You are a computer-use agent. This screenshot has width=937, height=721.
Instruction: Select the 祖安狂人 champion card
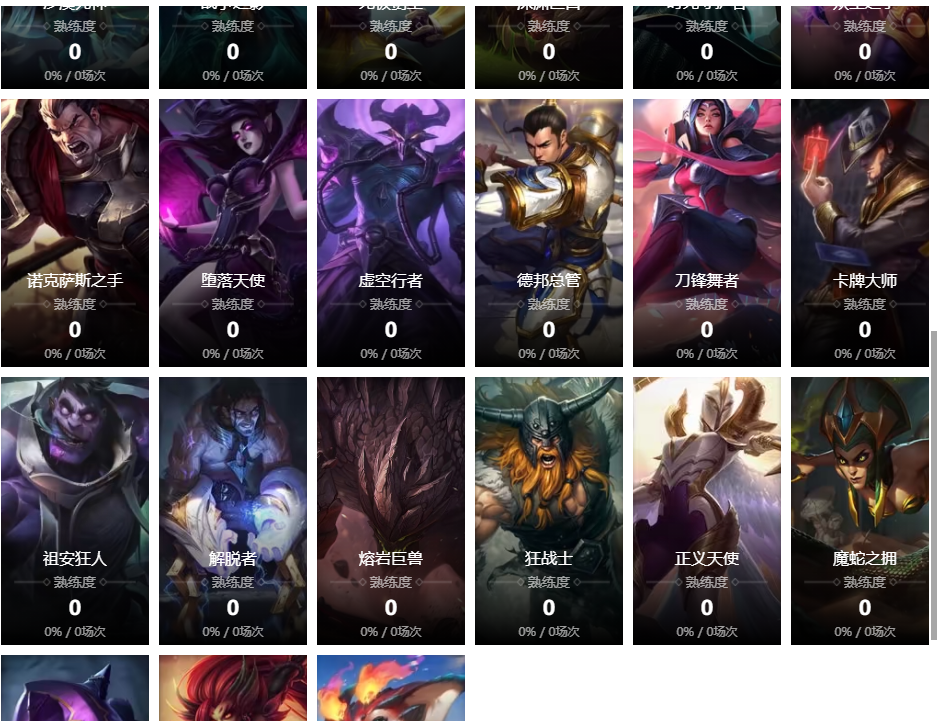75,511
